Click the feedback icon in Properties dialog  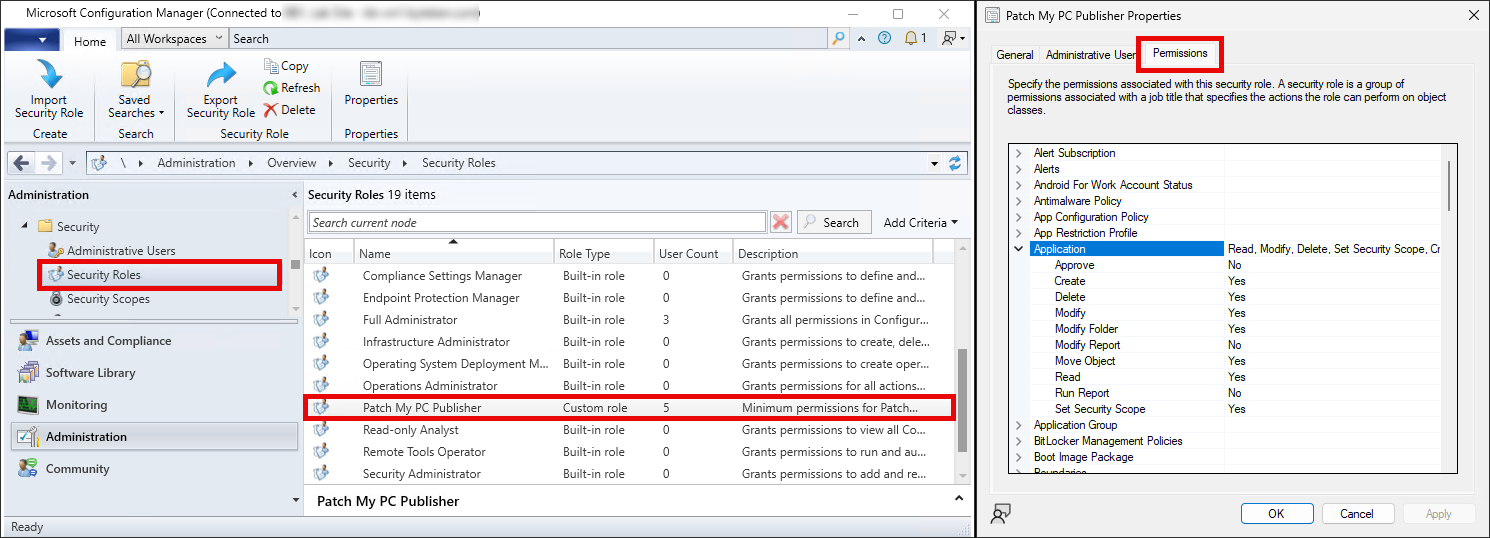pos(1001,514)
